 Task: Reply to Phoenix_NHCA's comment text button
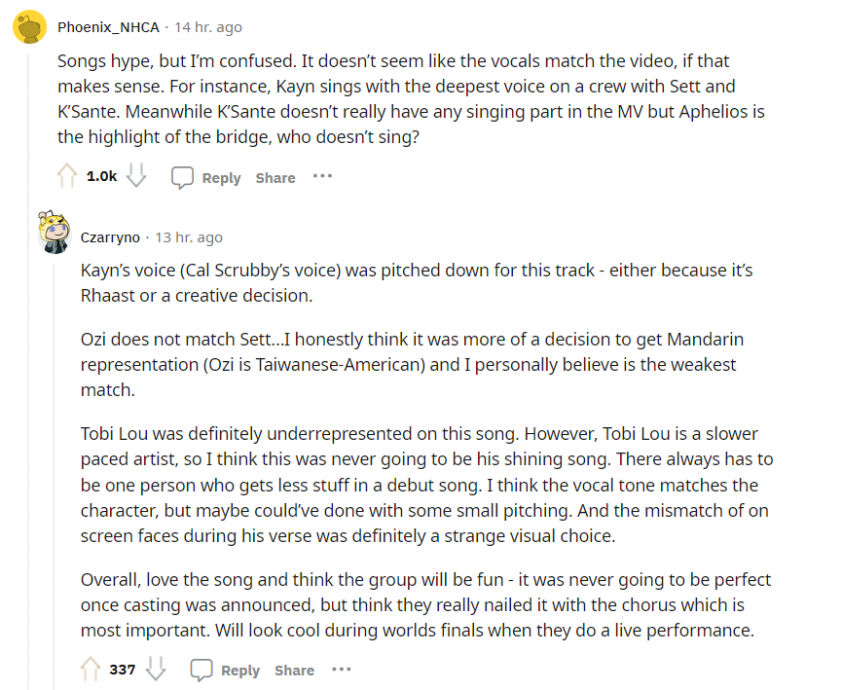pos(221,178)
